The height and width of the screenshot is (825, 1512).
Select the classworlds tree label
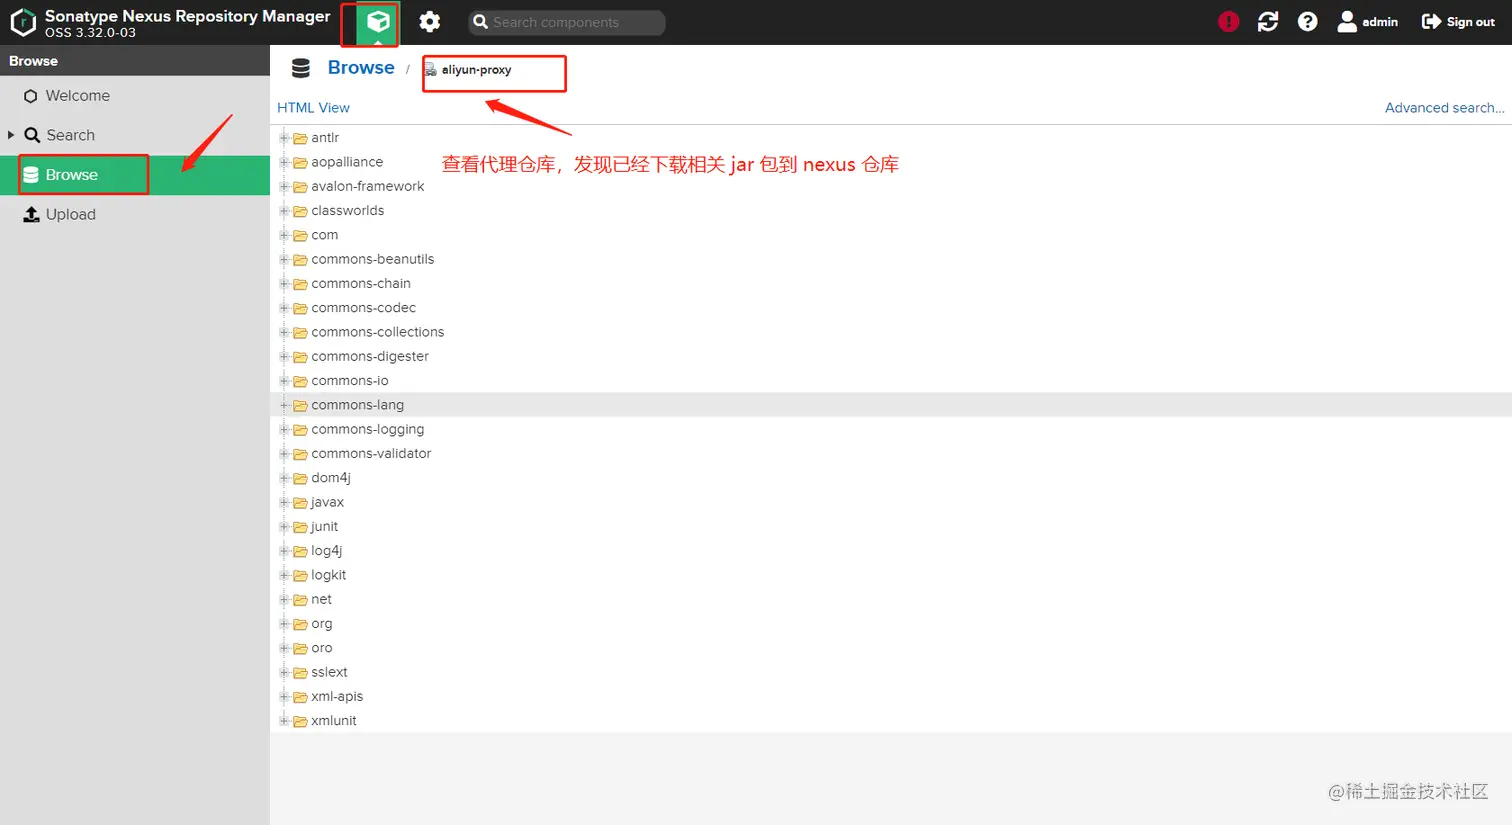coord(348,211)
